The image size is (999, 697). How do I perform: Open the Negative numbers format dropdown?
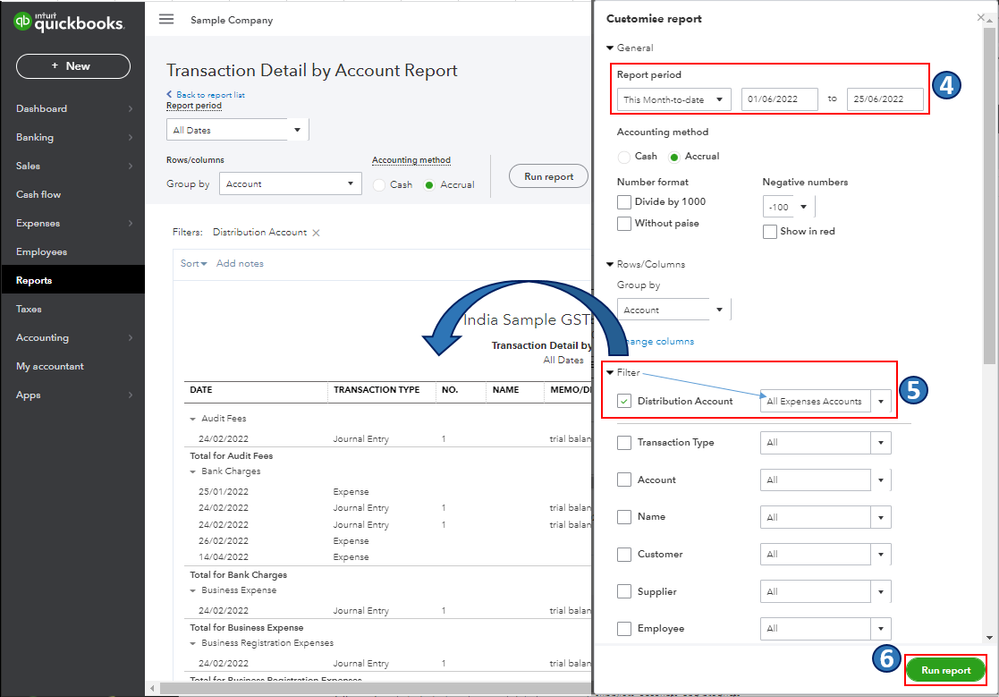pos(788,207)
